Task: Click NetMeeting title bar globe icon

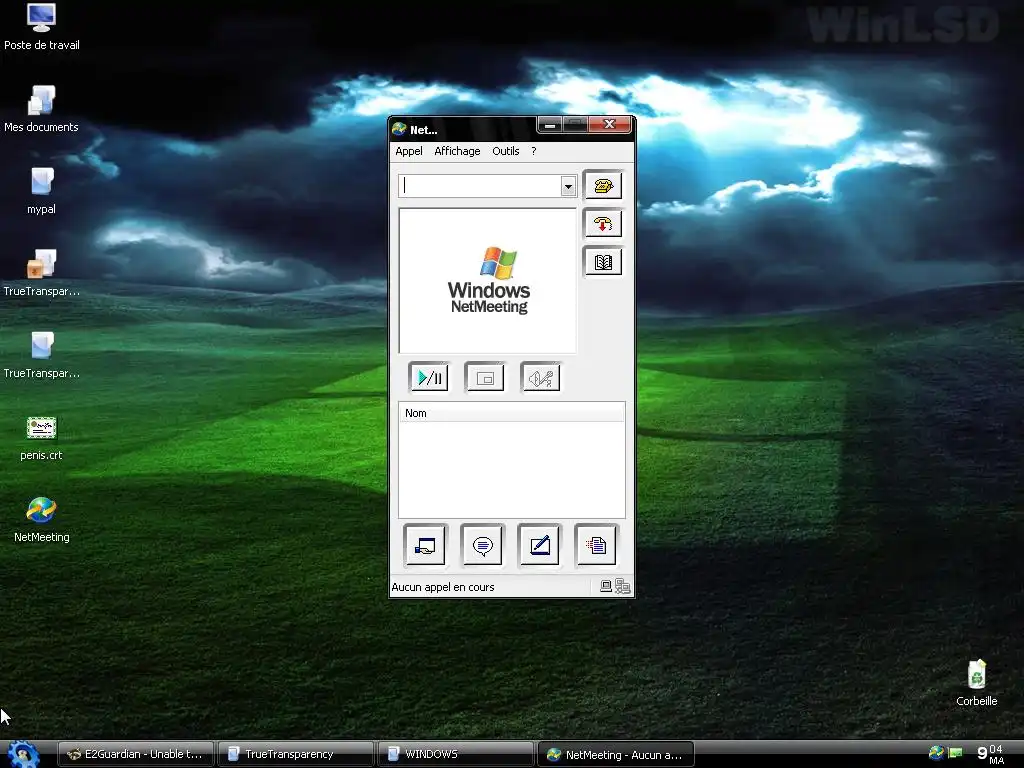Action: point(399,129)
